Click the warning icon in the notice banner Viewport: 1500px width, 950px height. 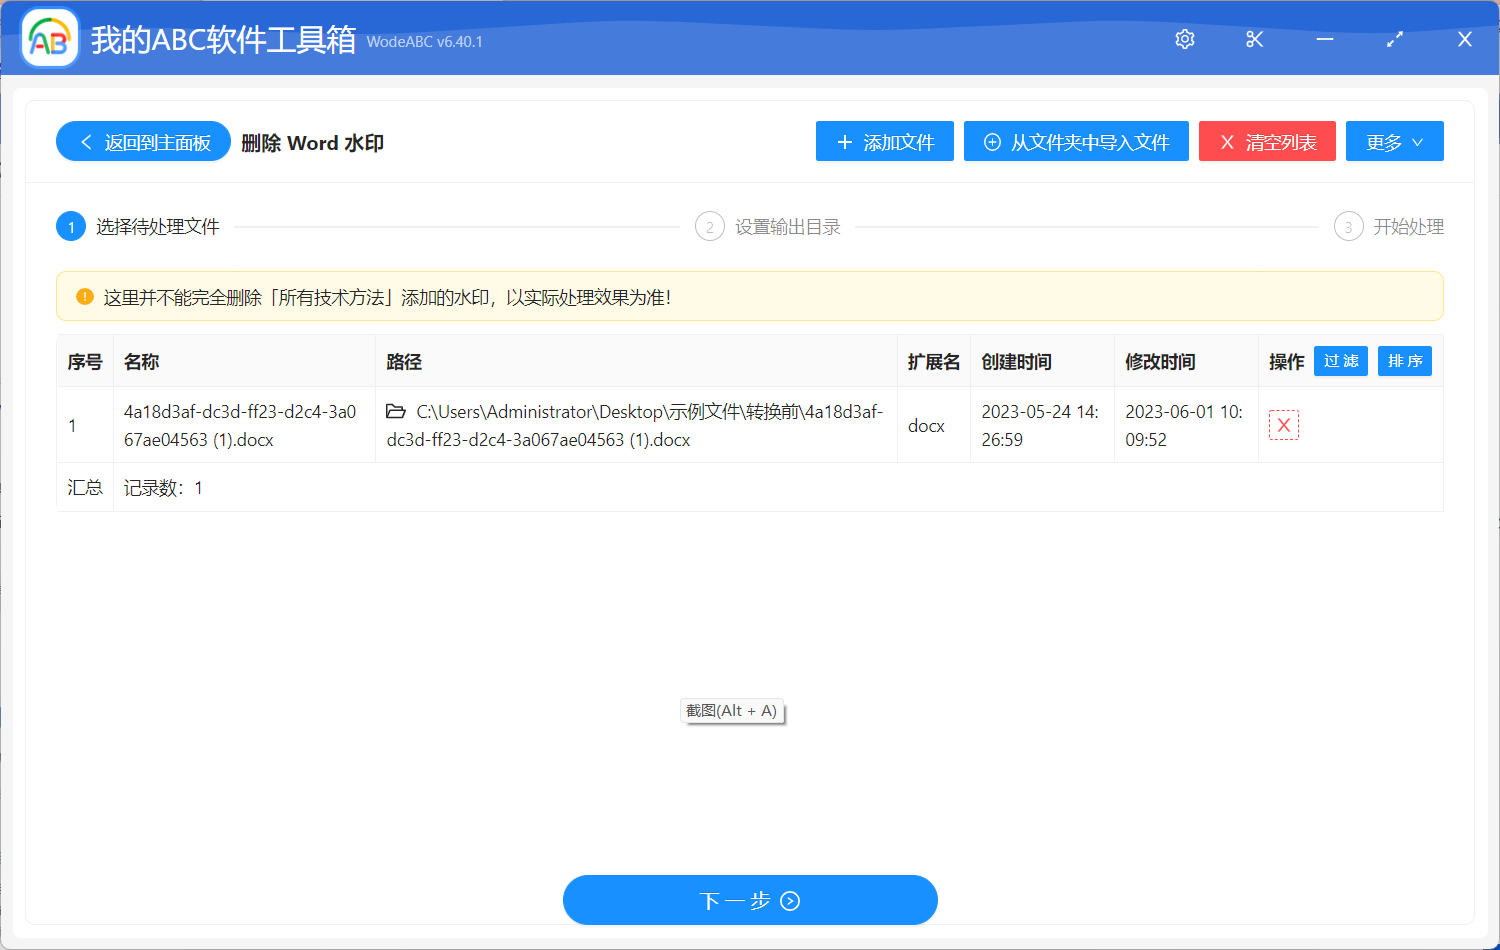coord(83,296)
